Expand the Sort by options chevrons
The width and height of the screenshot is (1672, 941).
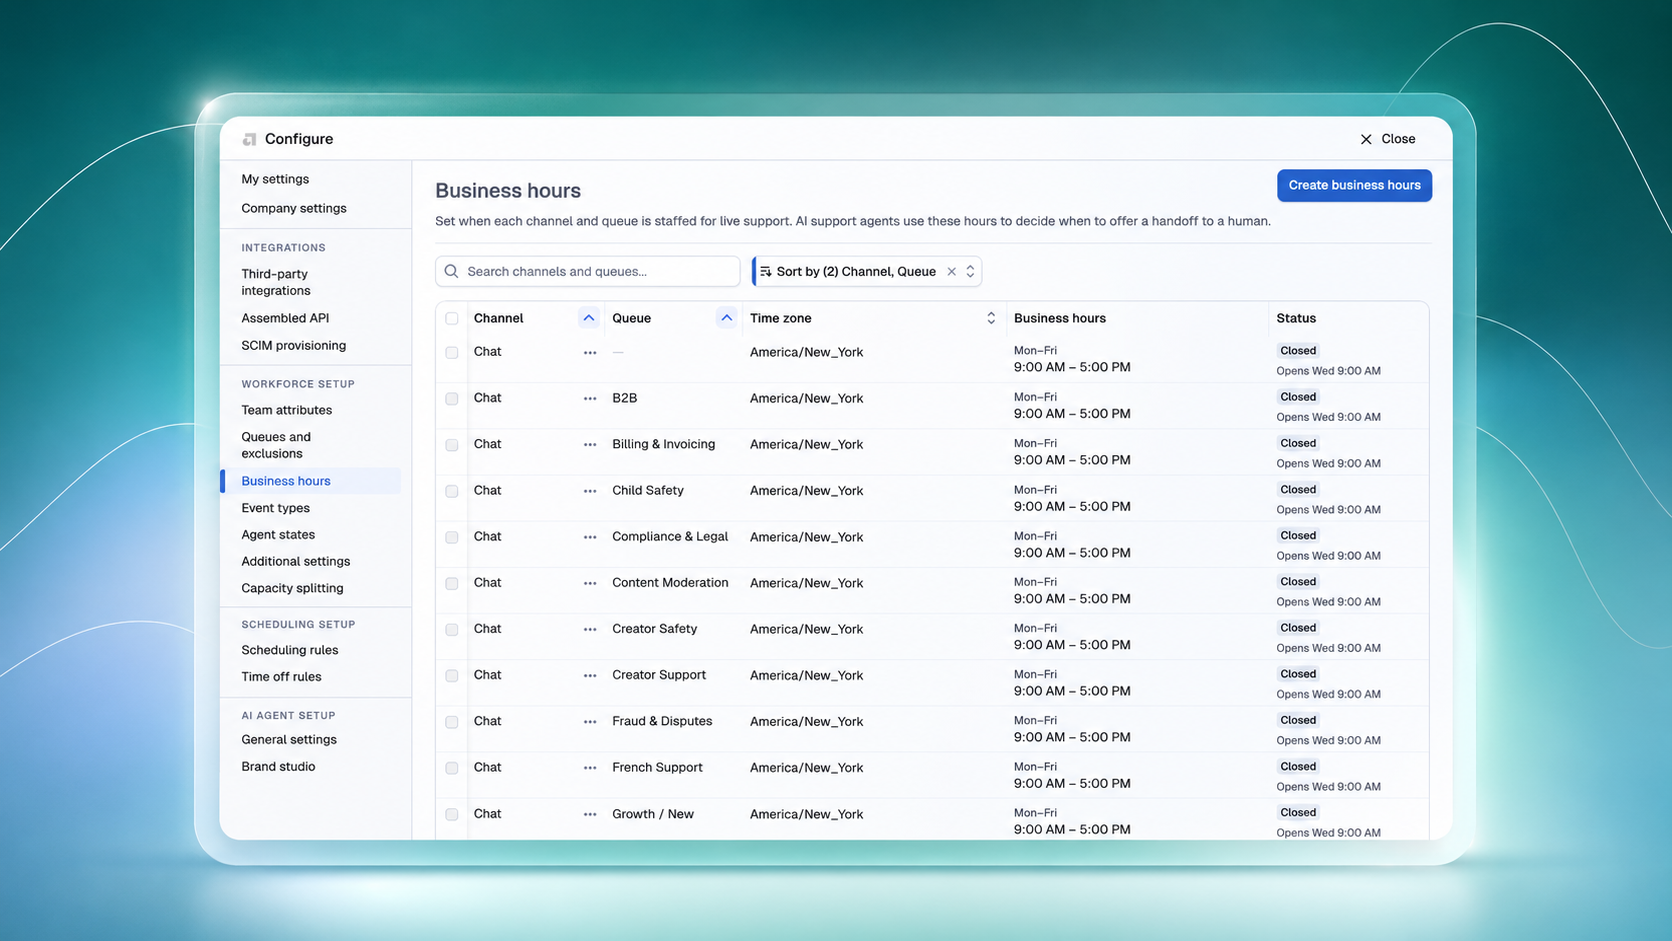pyautogui.click(x=970, y=272)
